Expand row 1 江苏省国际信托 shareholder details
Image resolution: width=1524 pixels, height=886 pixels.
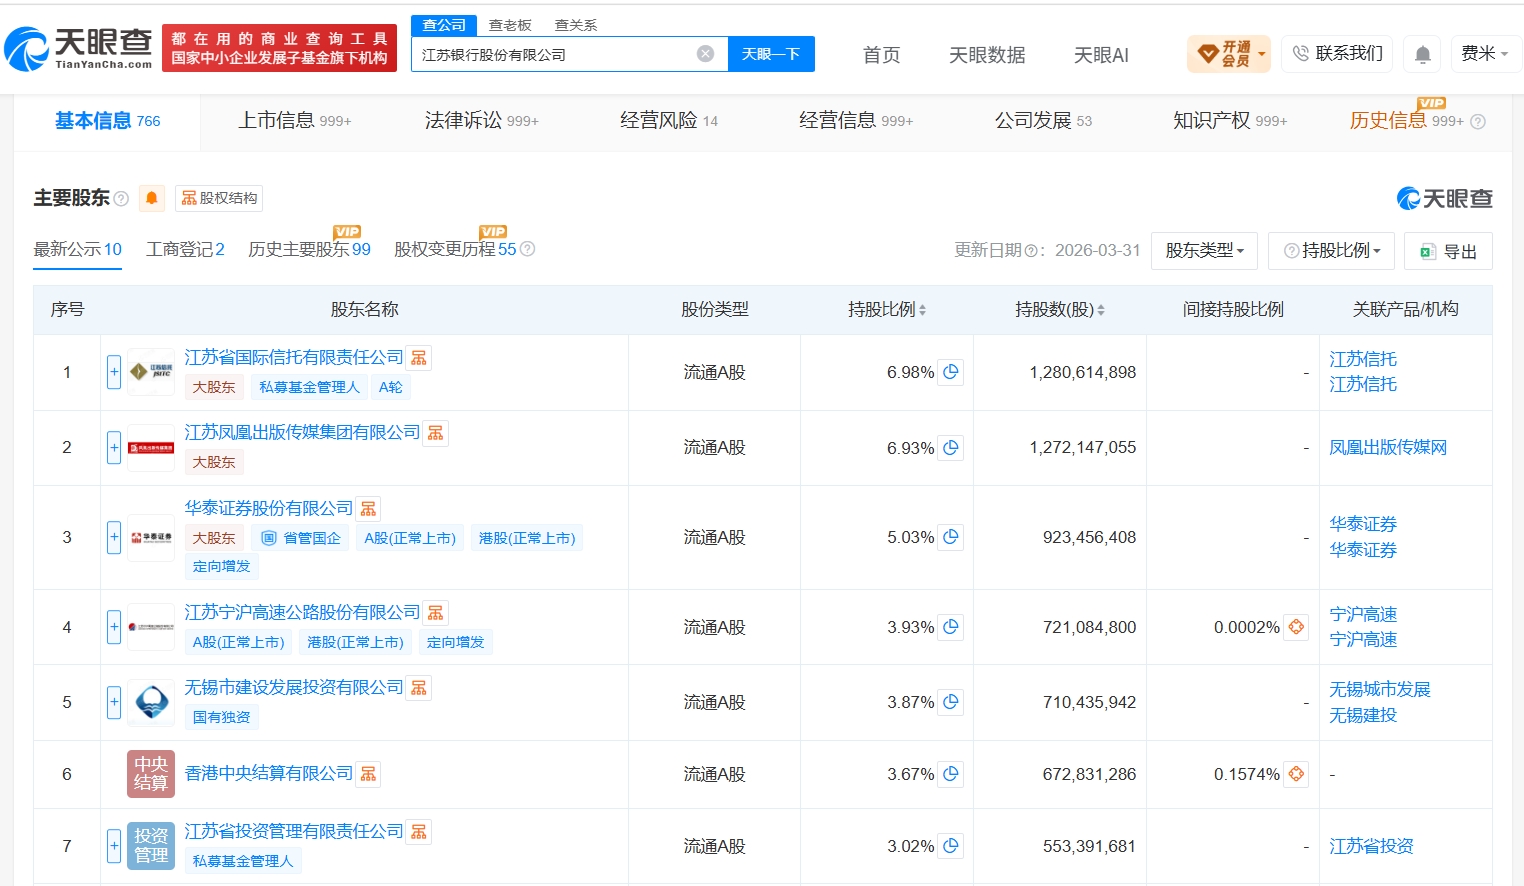114,372
